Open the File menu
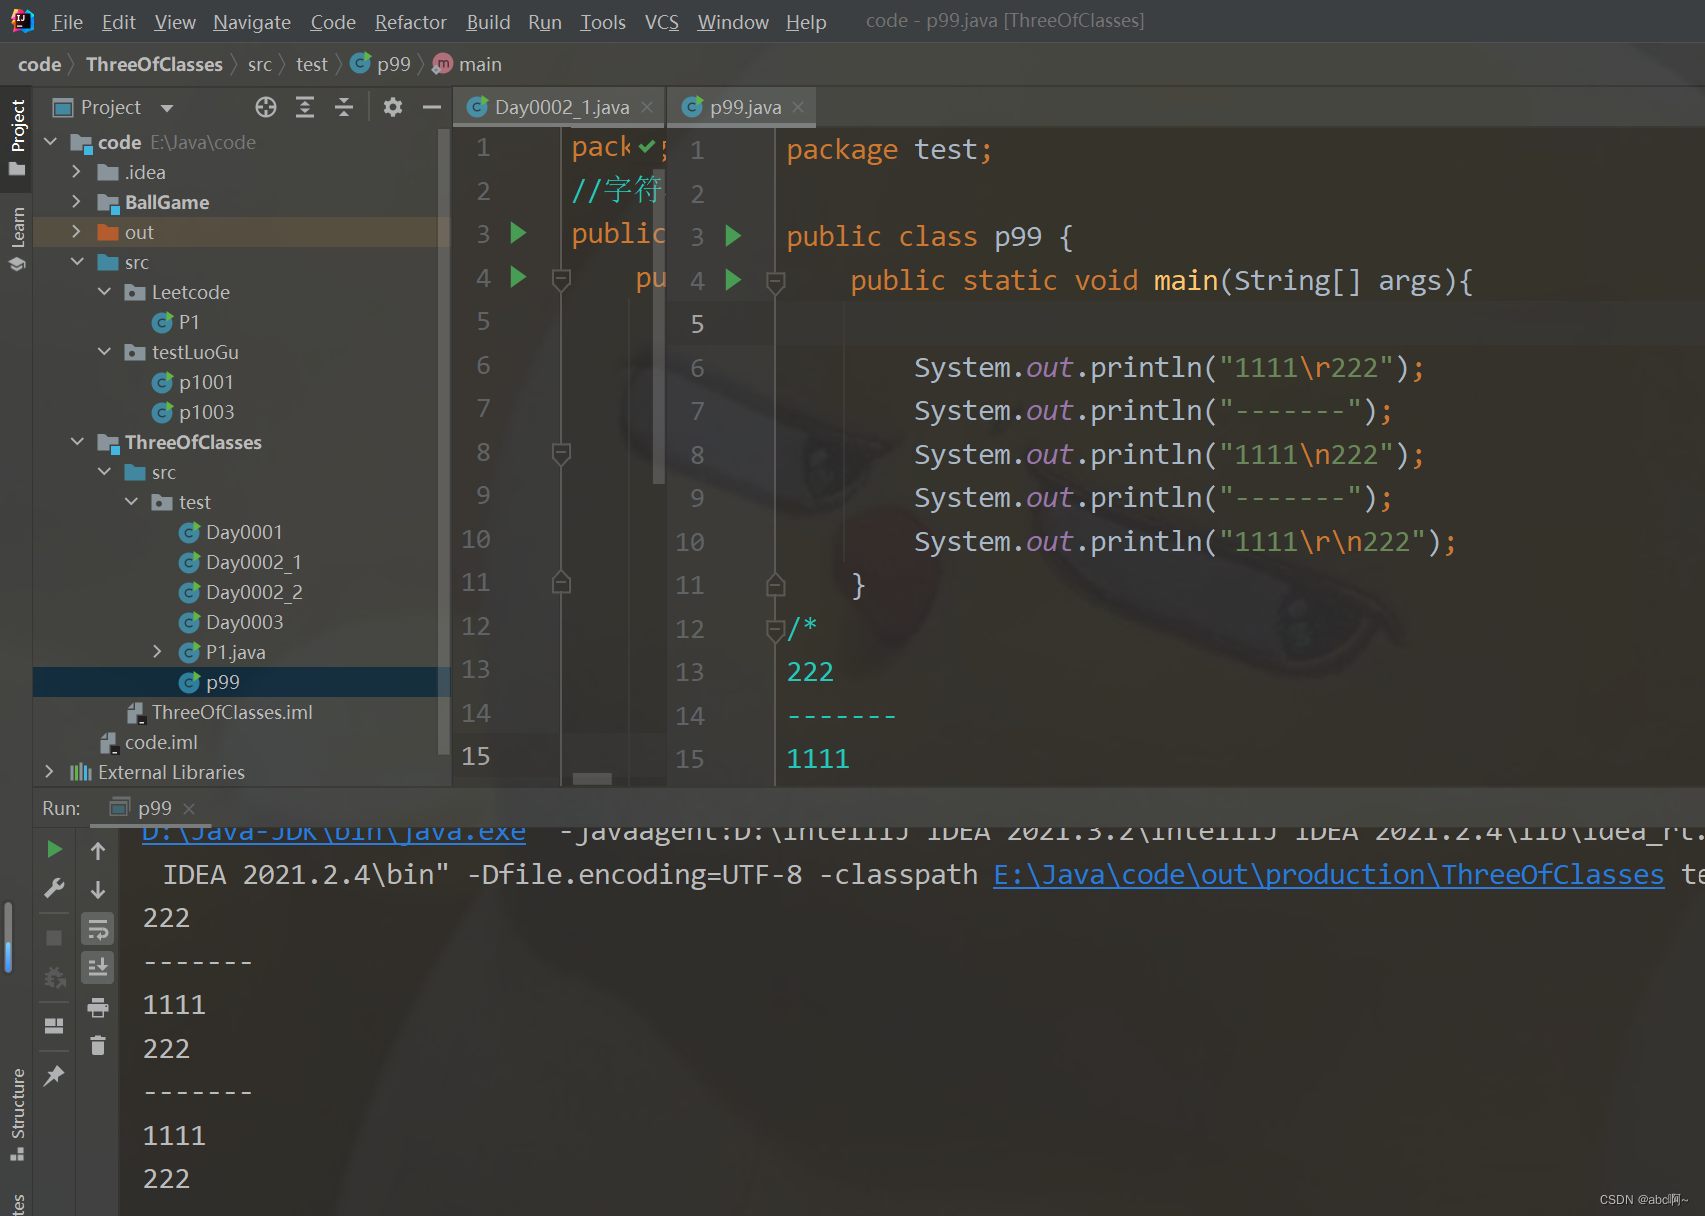 tap(67, 22)
